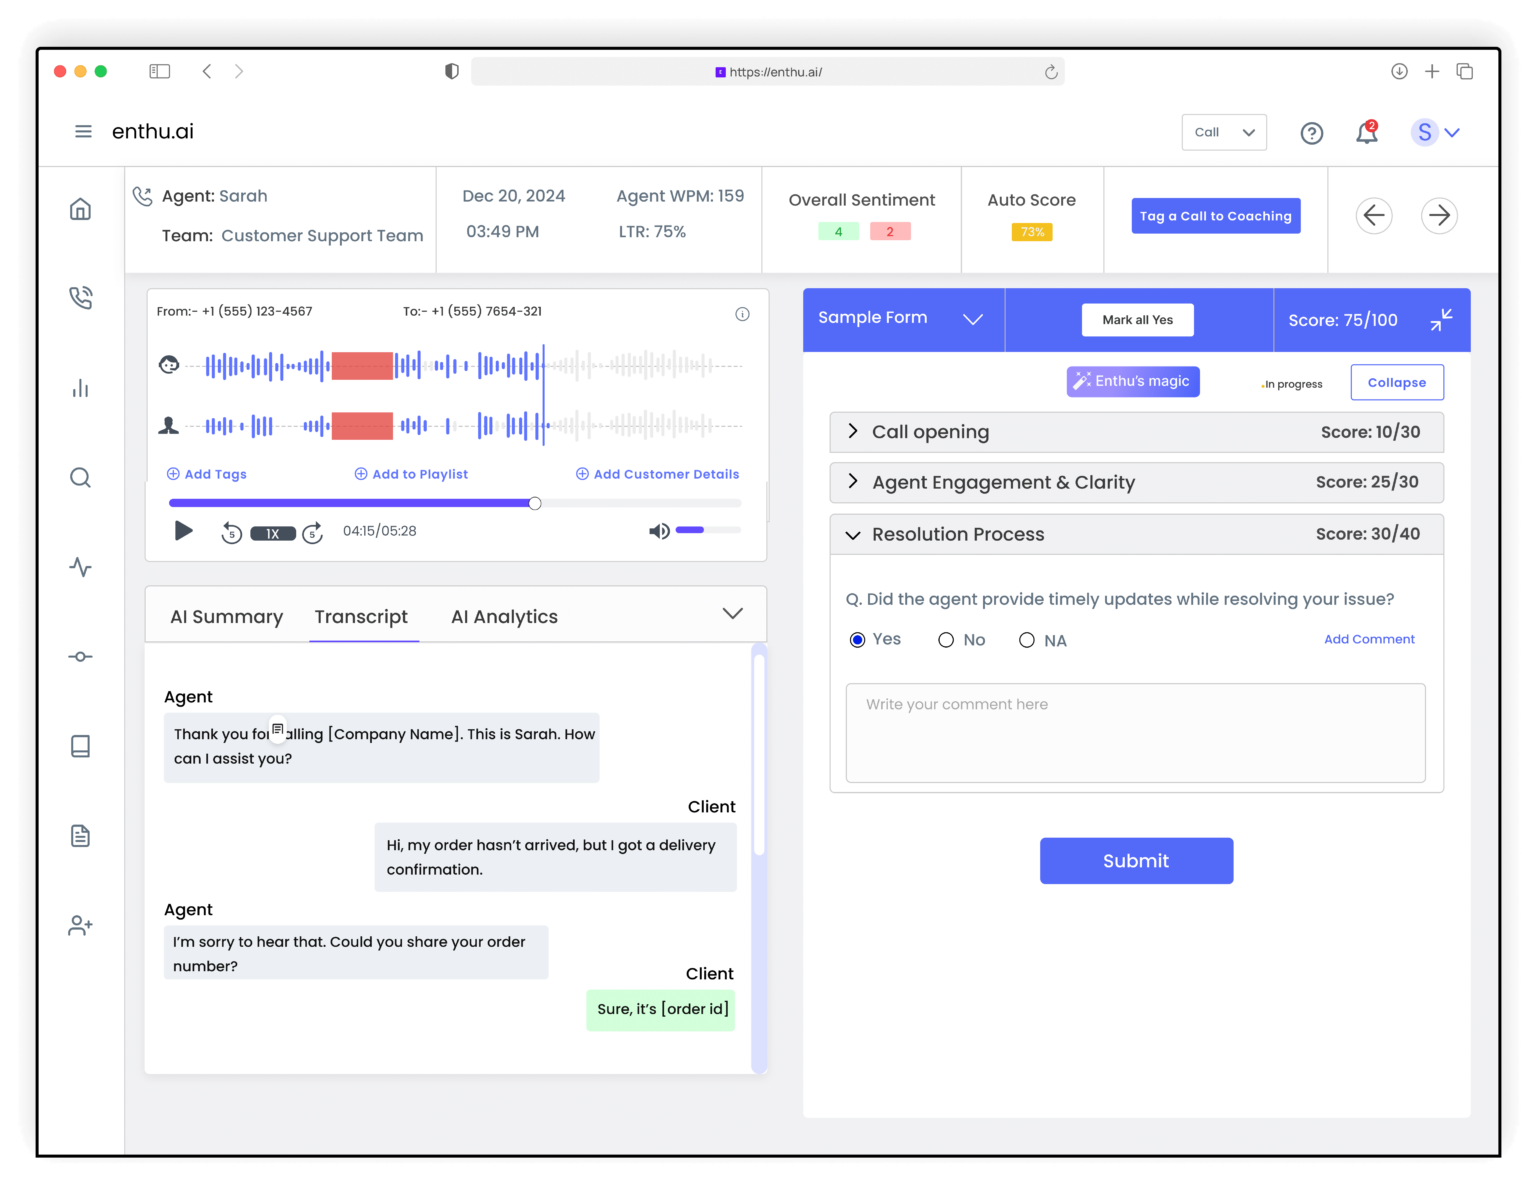The height and width of the screenshot is (1181, 1536).
Task: Open the AI Analytics tab
Action: (504, 616)
